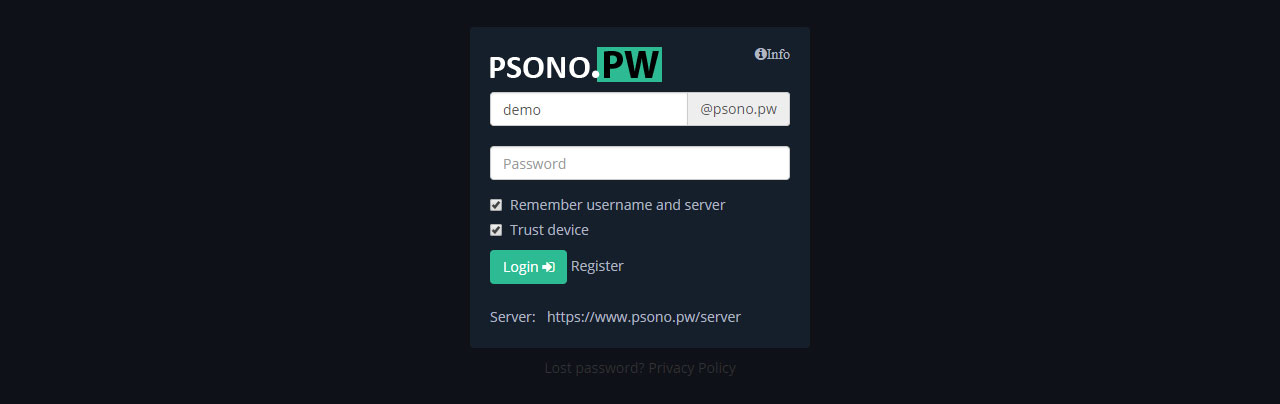Viewport: 1280px width, 404px height.
Task: Focus the Password input field
Action: 640,163
